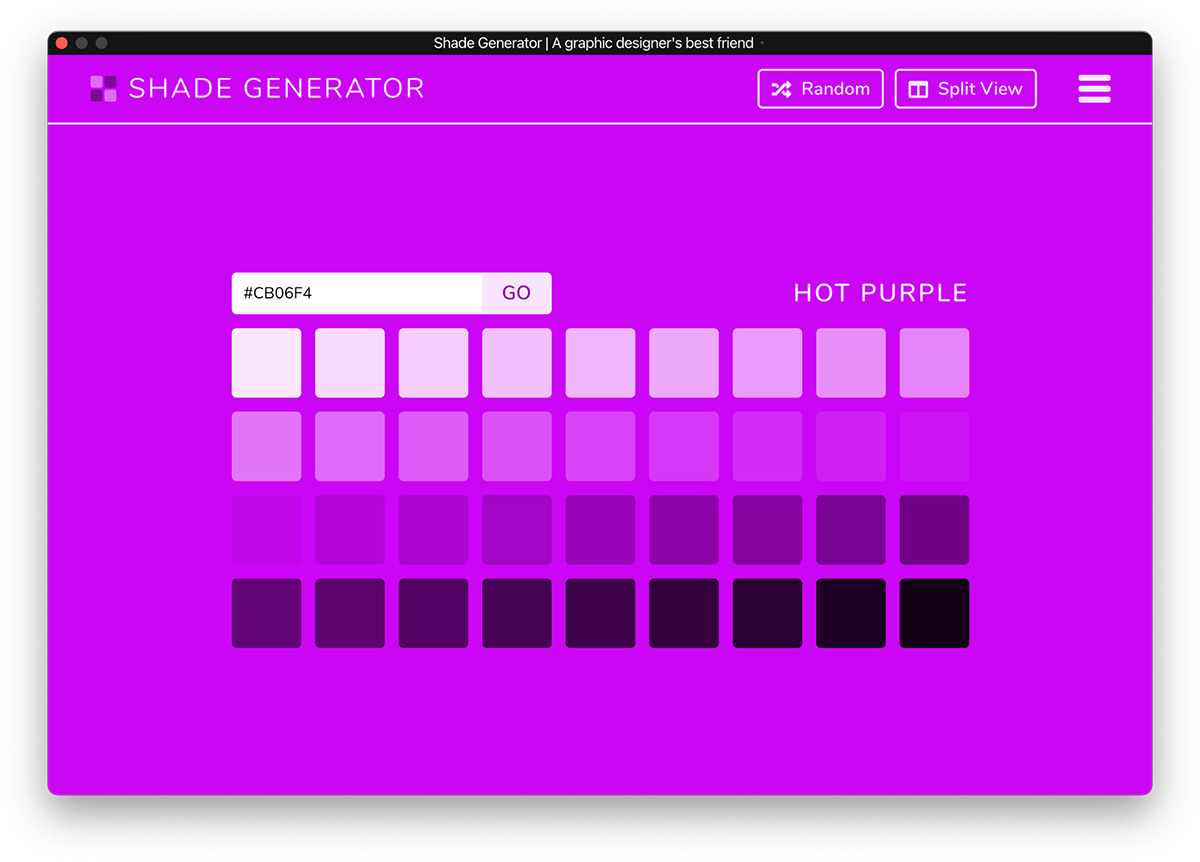Select the second swatch in the third row
1200x862 pixels.
(x=350, y=530)
